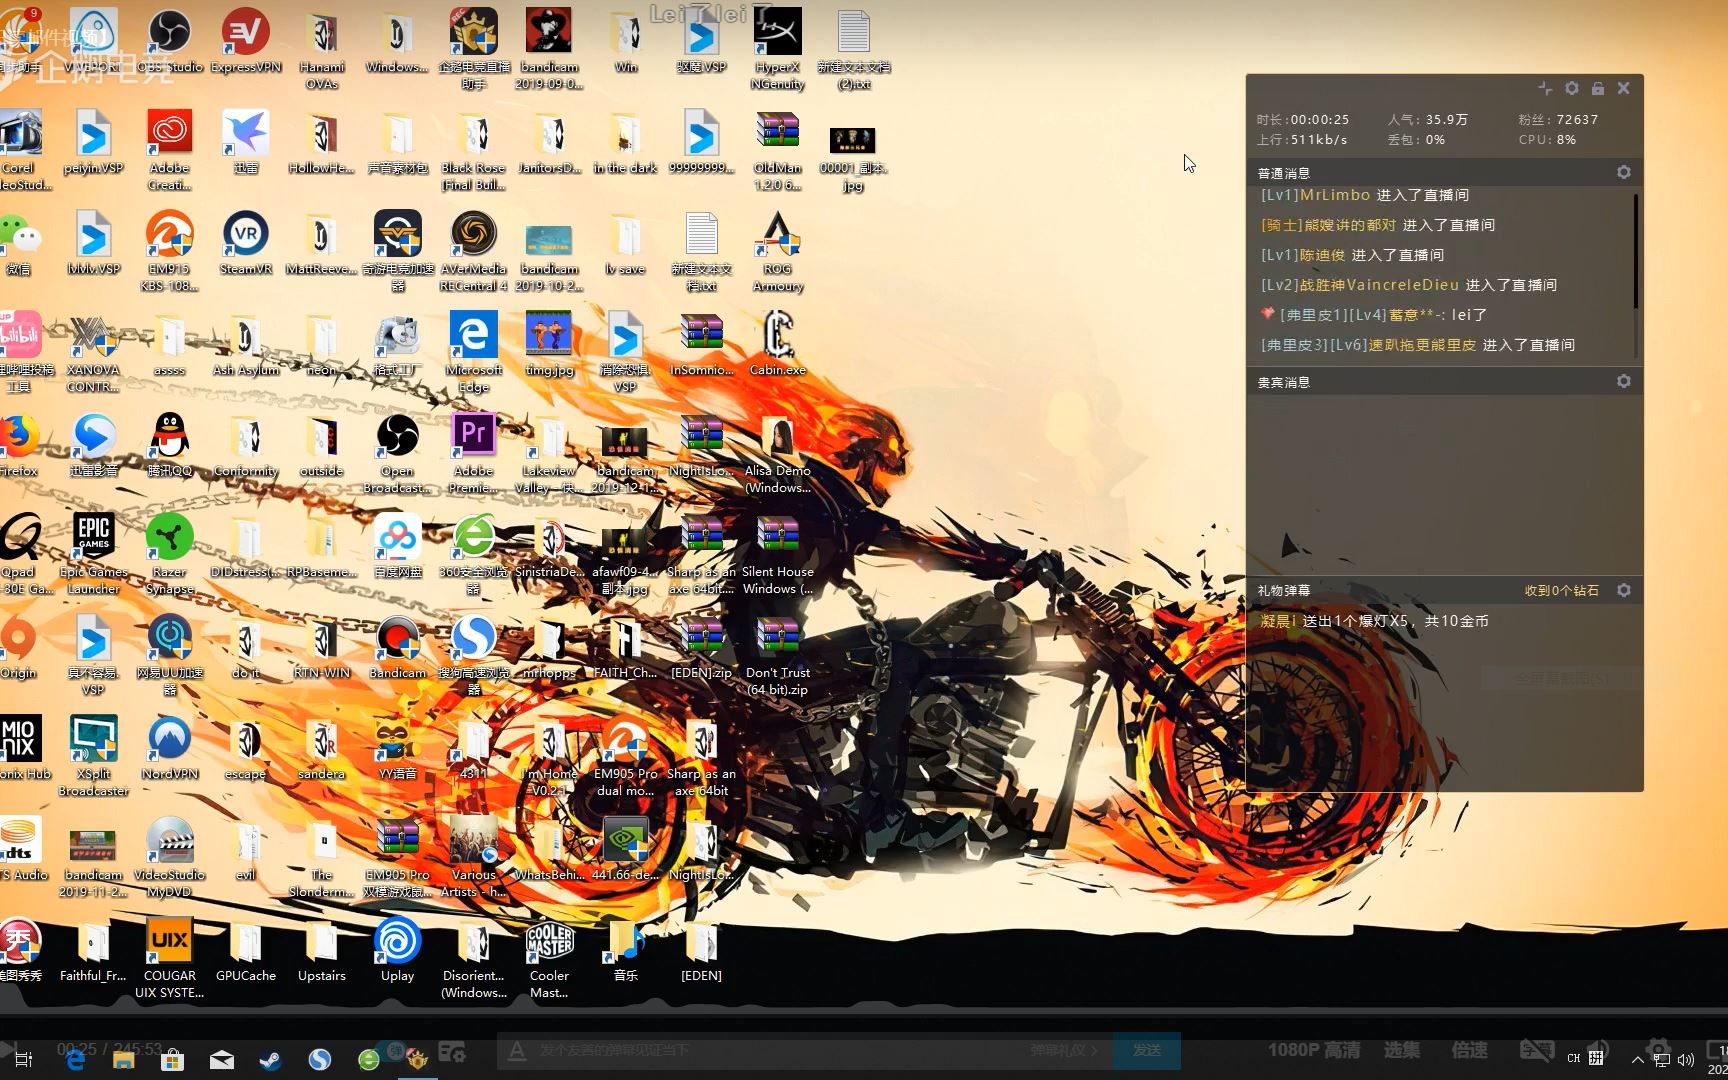Open the Alisa Demo (Windows...) folder
The image size is (1728, 1080).
point(777,452)
